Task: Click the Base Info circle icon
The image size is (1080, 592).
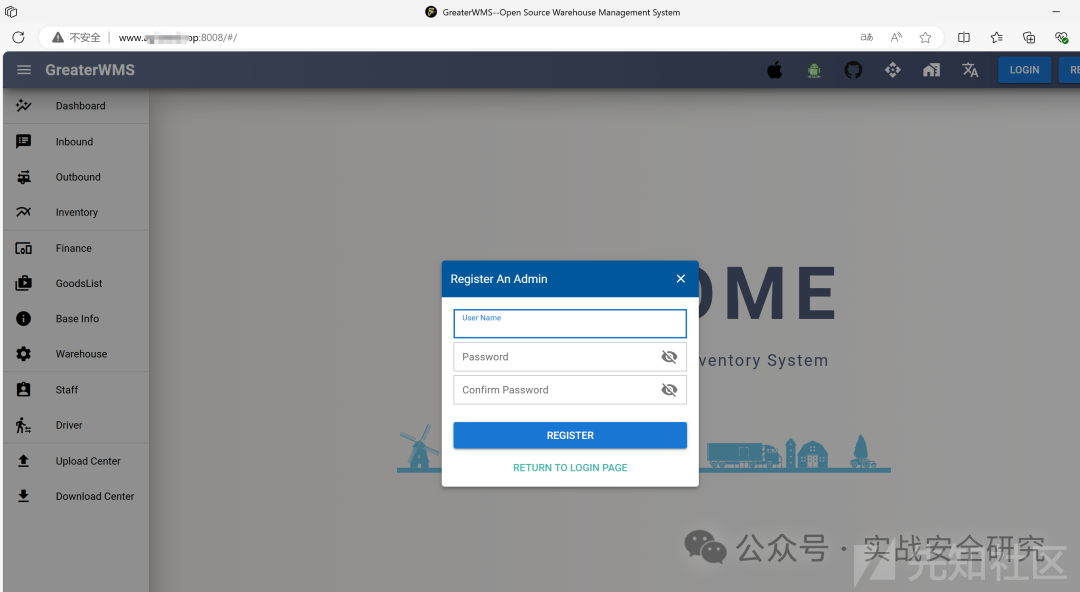Action: 23,318
